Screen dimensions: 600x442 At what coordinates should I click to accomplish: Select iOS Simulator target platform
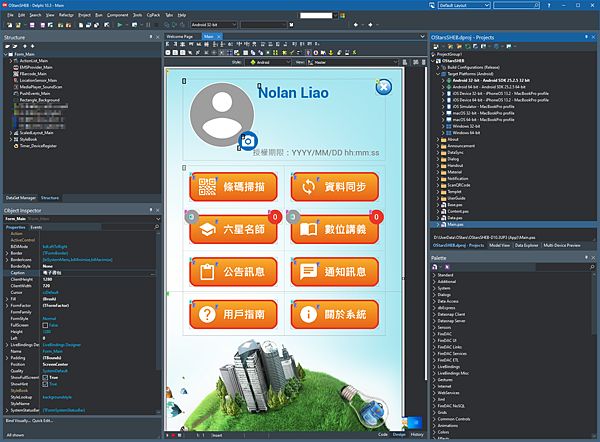point(483,107)
